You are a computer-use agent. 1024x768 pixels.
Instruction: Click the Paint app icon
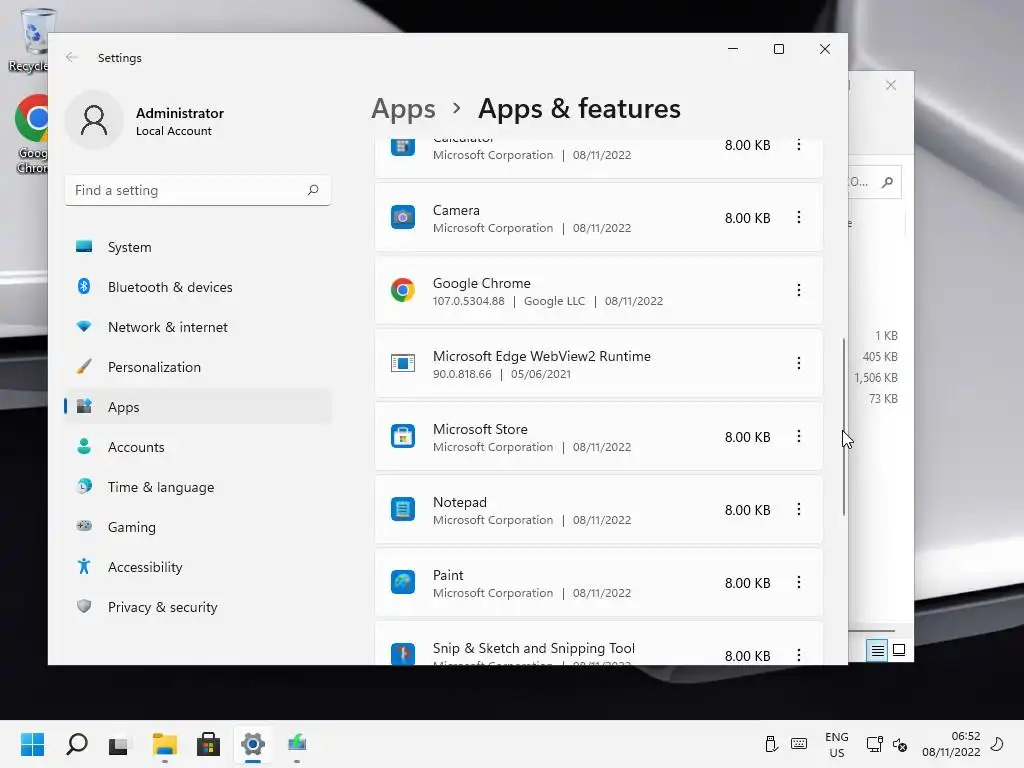click(402, 583)
